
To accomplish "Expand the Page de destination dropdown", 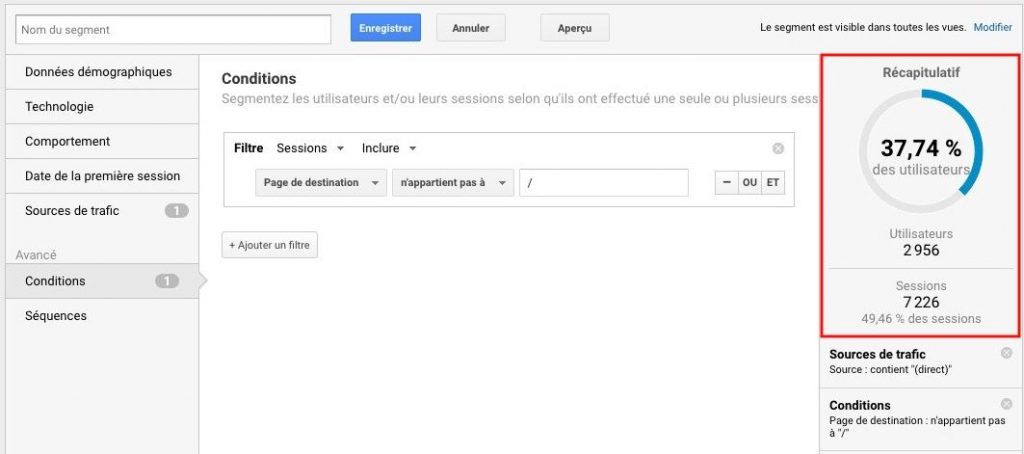I will (320, 183).
